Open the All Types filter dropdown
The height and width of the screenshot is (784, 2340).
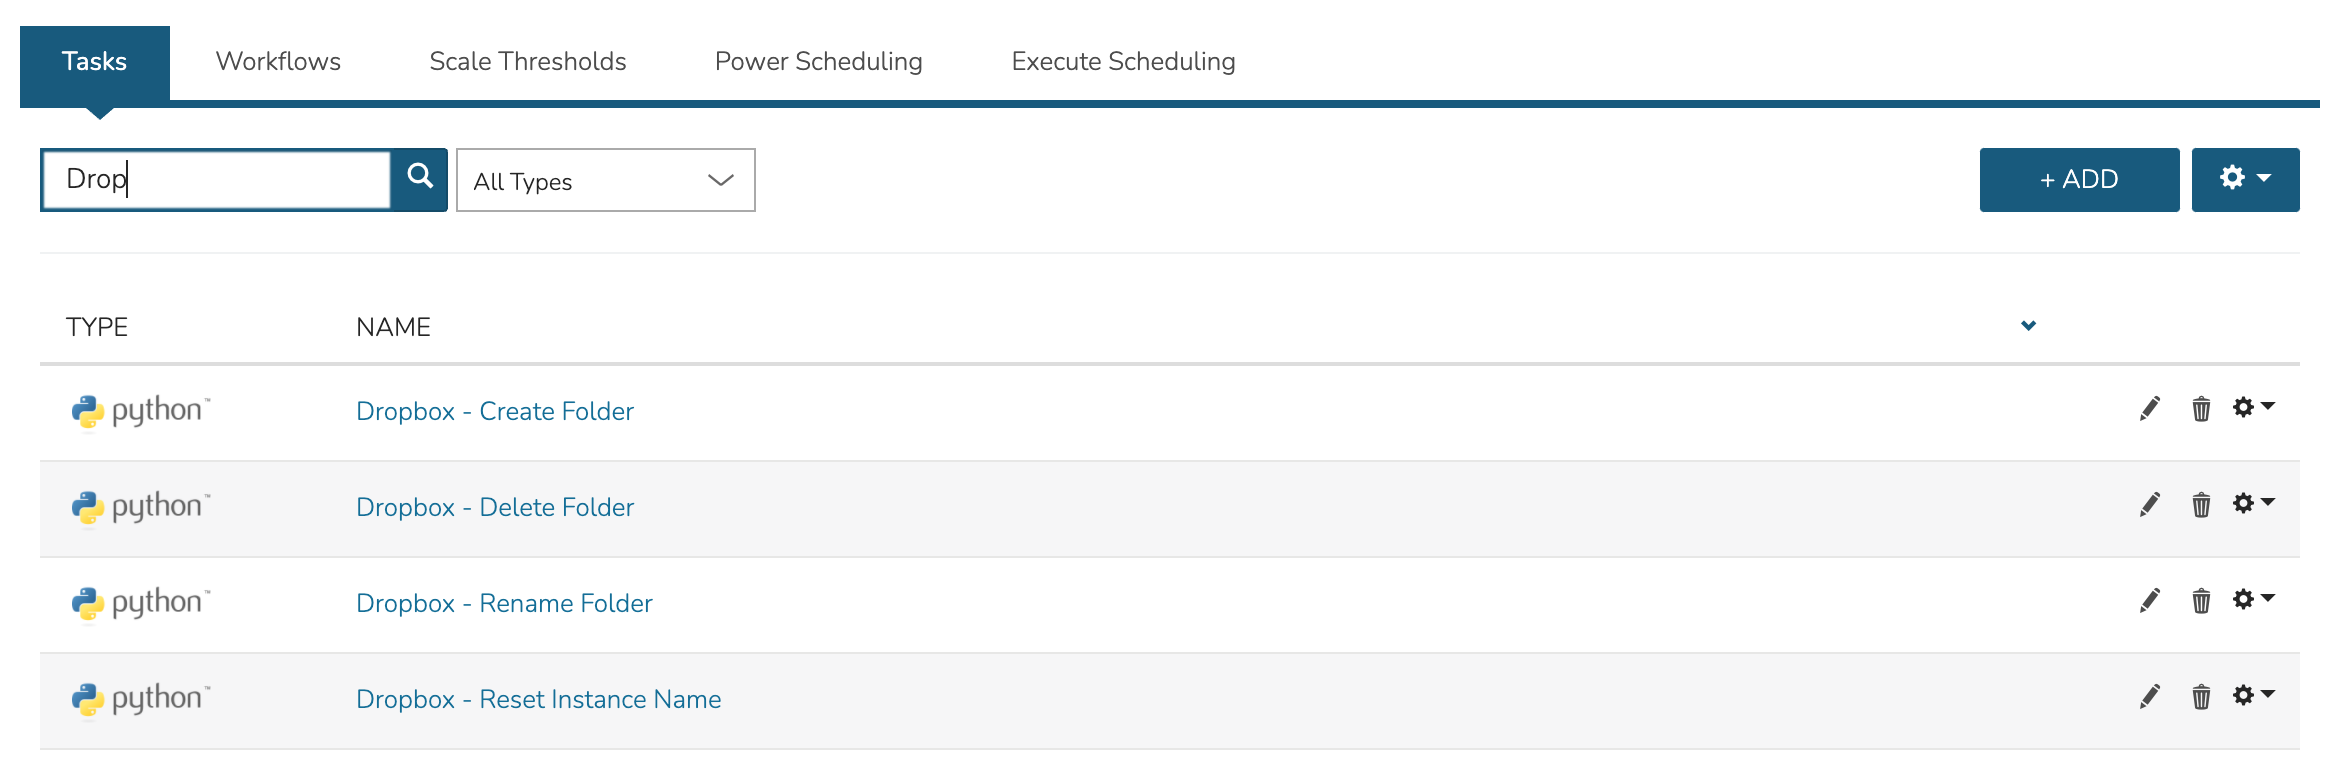605,181
